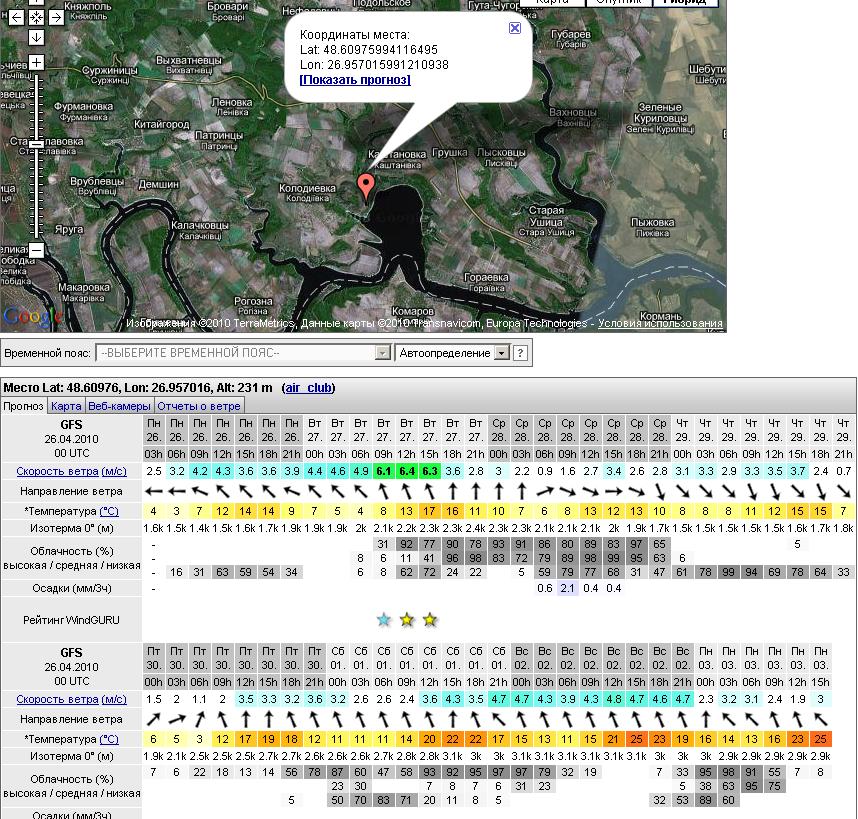Open the Автоопределение dropdown
Image resolution: width=858 pixels, height=819 pixels.
pyautogui.click(x=454, y=353)
